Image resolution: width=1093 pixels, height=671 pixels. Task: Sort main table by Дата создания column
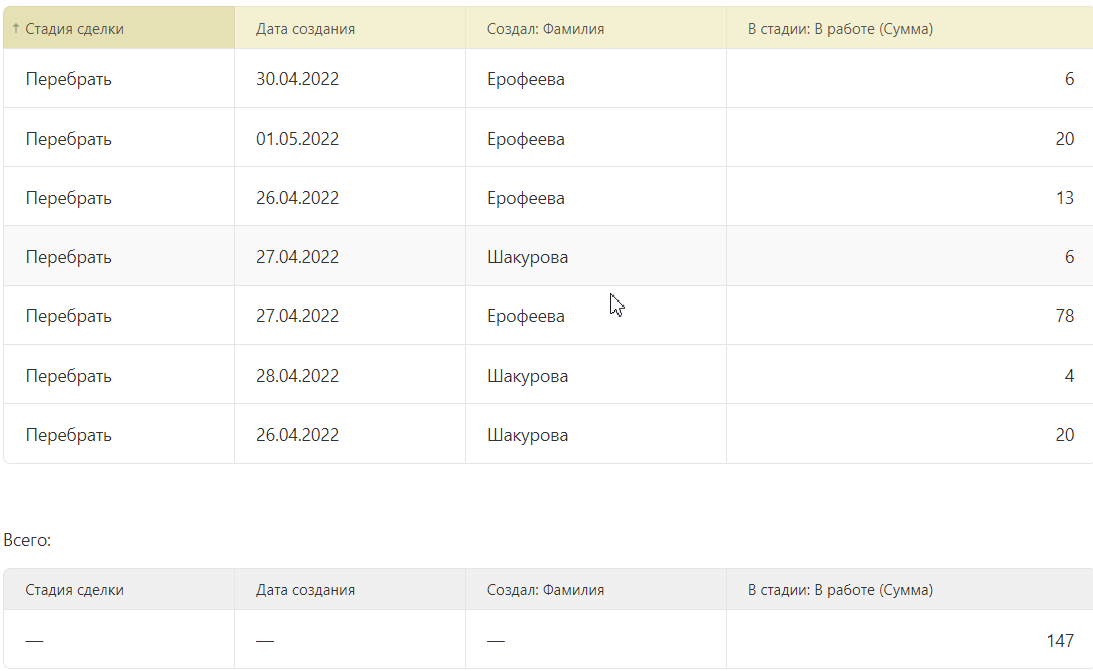[305, 29]
